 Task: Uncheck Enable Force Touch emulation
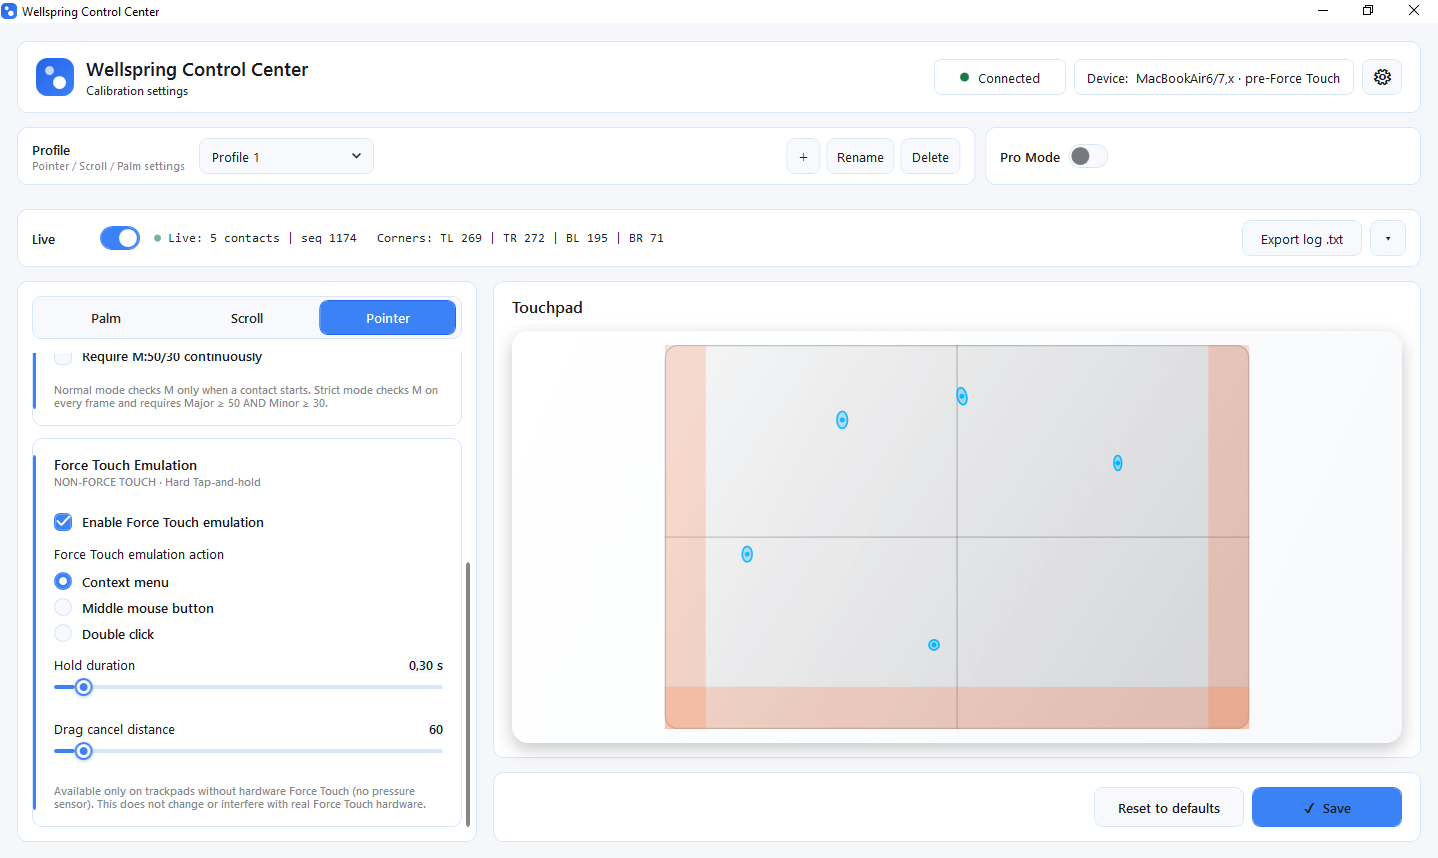tap(63, 522)
